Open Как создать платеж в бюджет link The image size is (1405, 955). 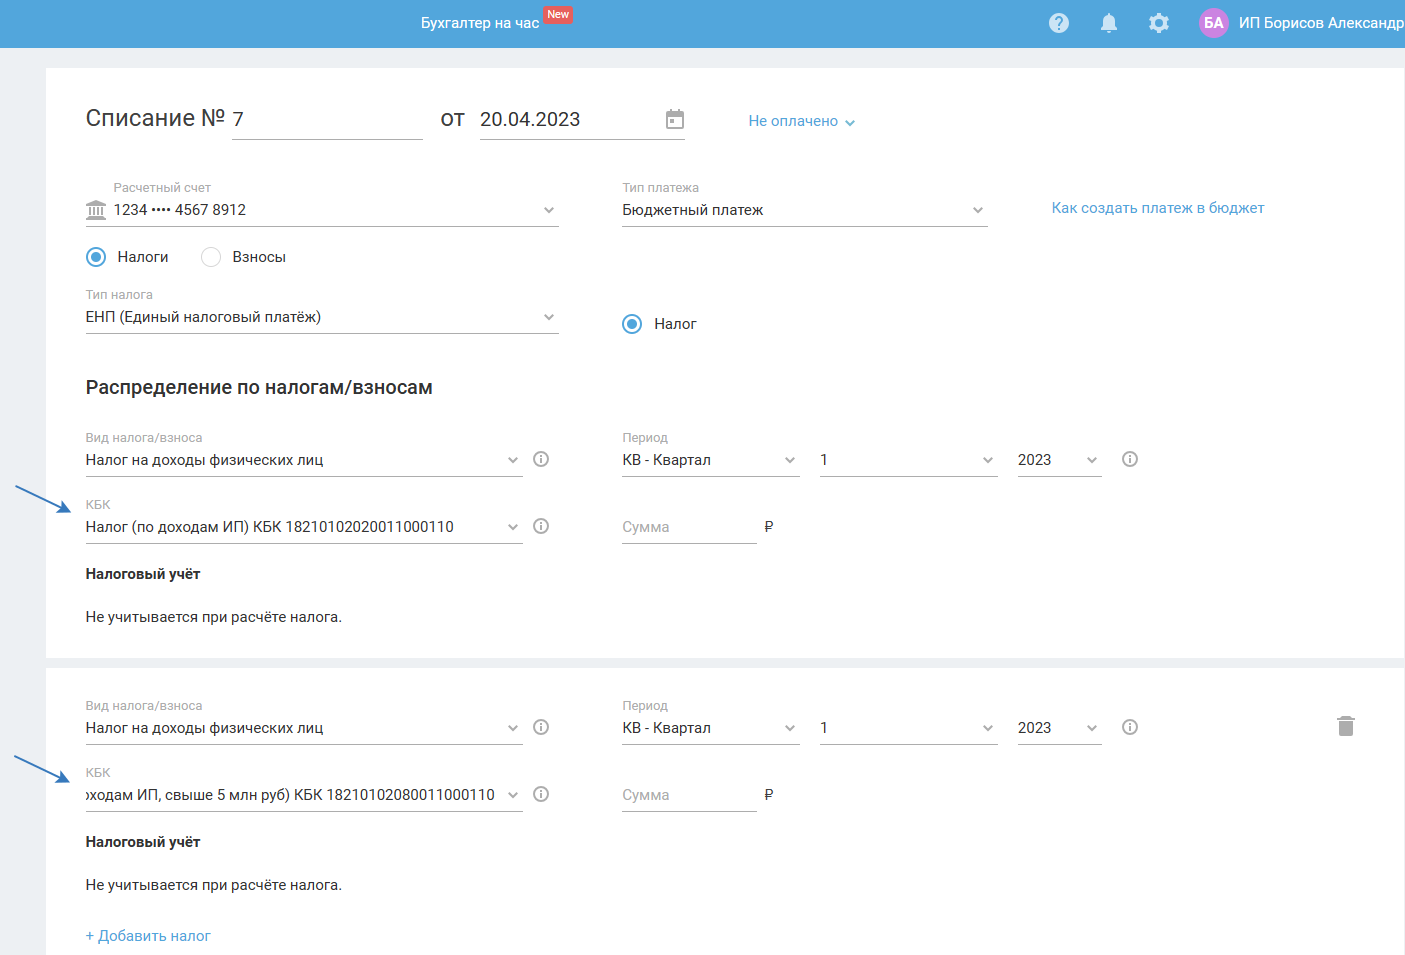[1157, 208]
